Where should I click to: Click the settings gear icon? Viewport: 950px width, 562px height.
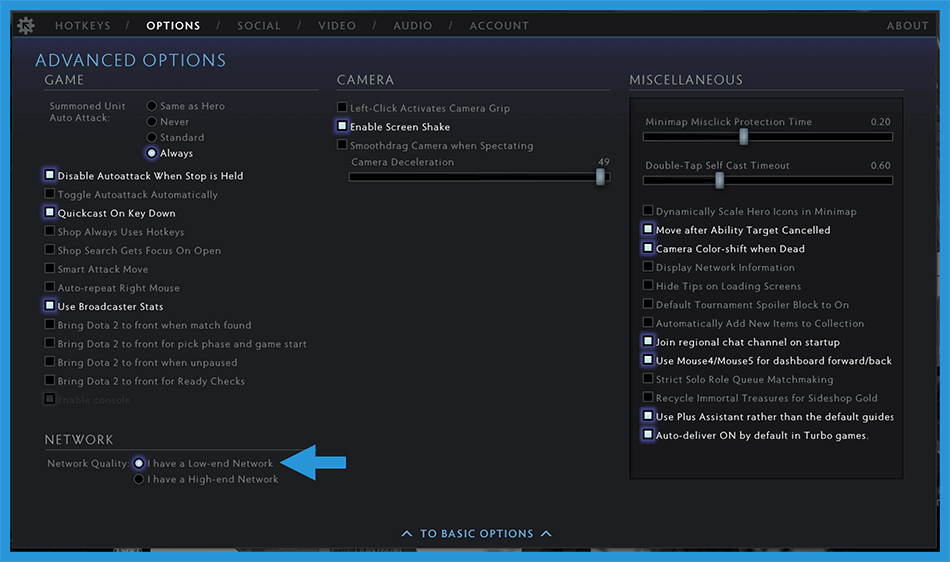(x=25, y=25)
